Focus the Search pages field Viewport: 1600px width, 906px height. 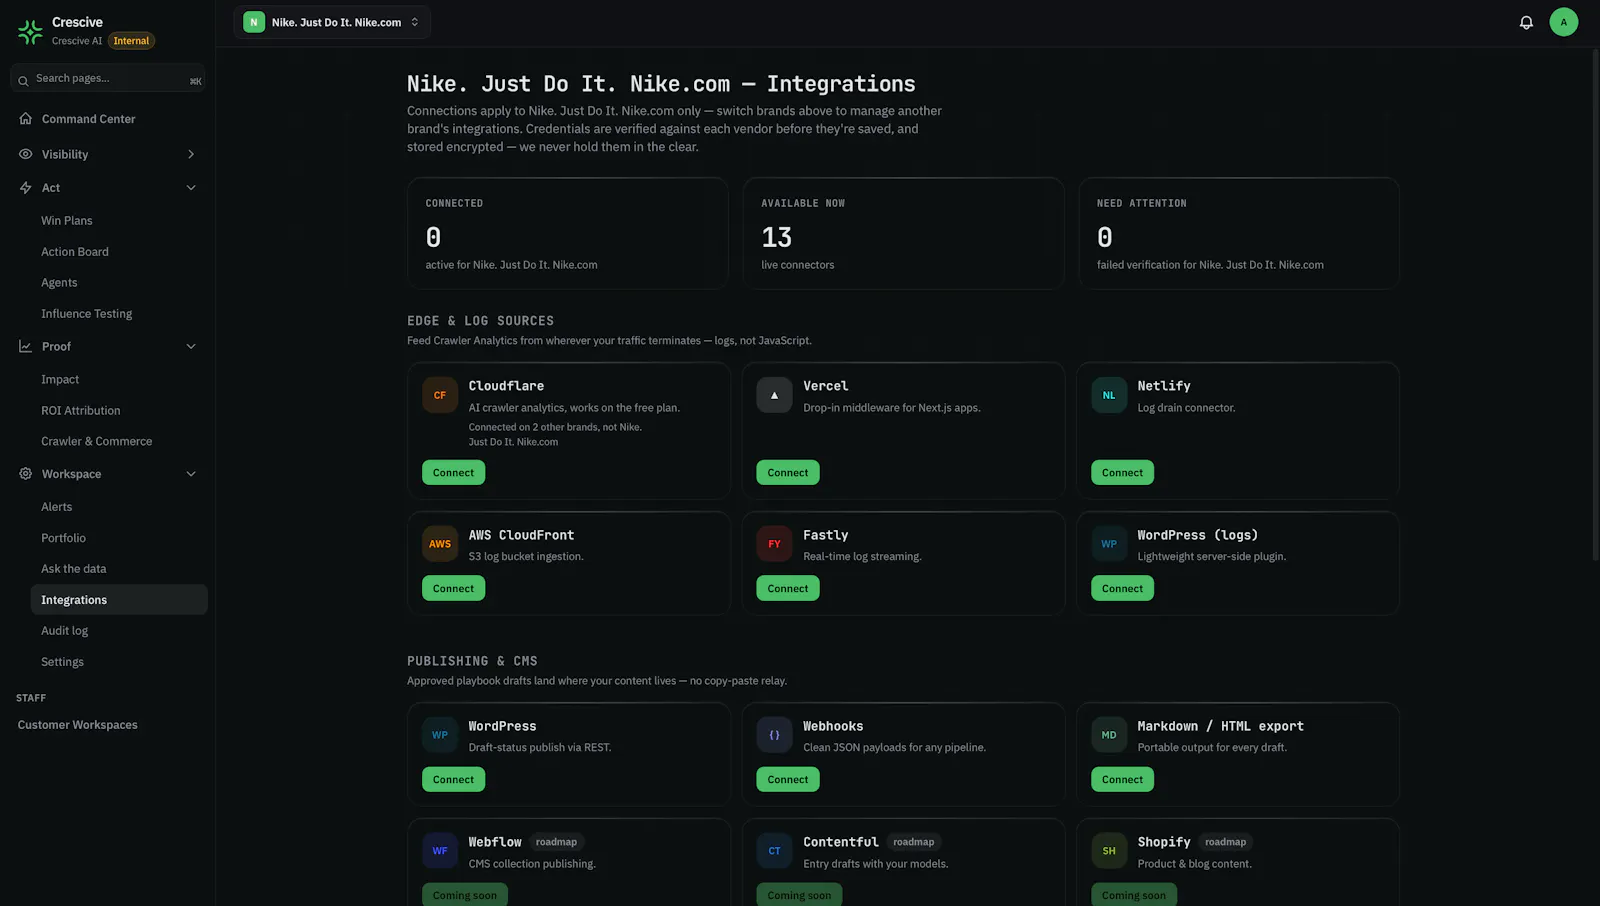[108, 79]
